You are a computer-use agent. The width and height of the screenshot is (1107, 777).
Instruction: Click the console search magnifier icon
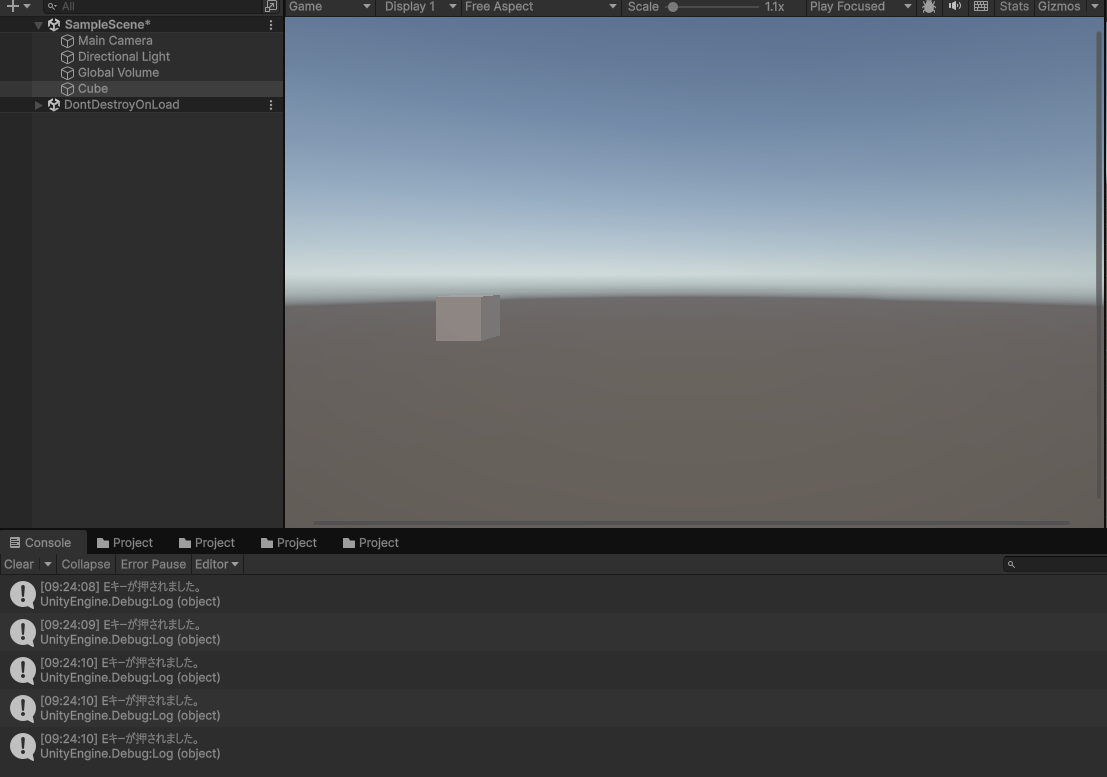point(1011,565)
